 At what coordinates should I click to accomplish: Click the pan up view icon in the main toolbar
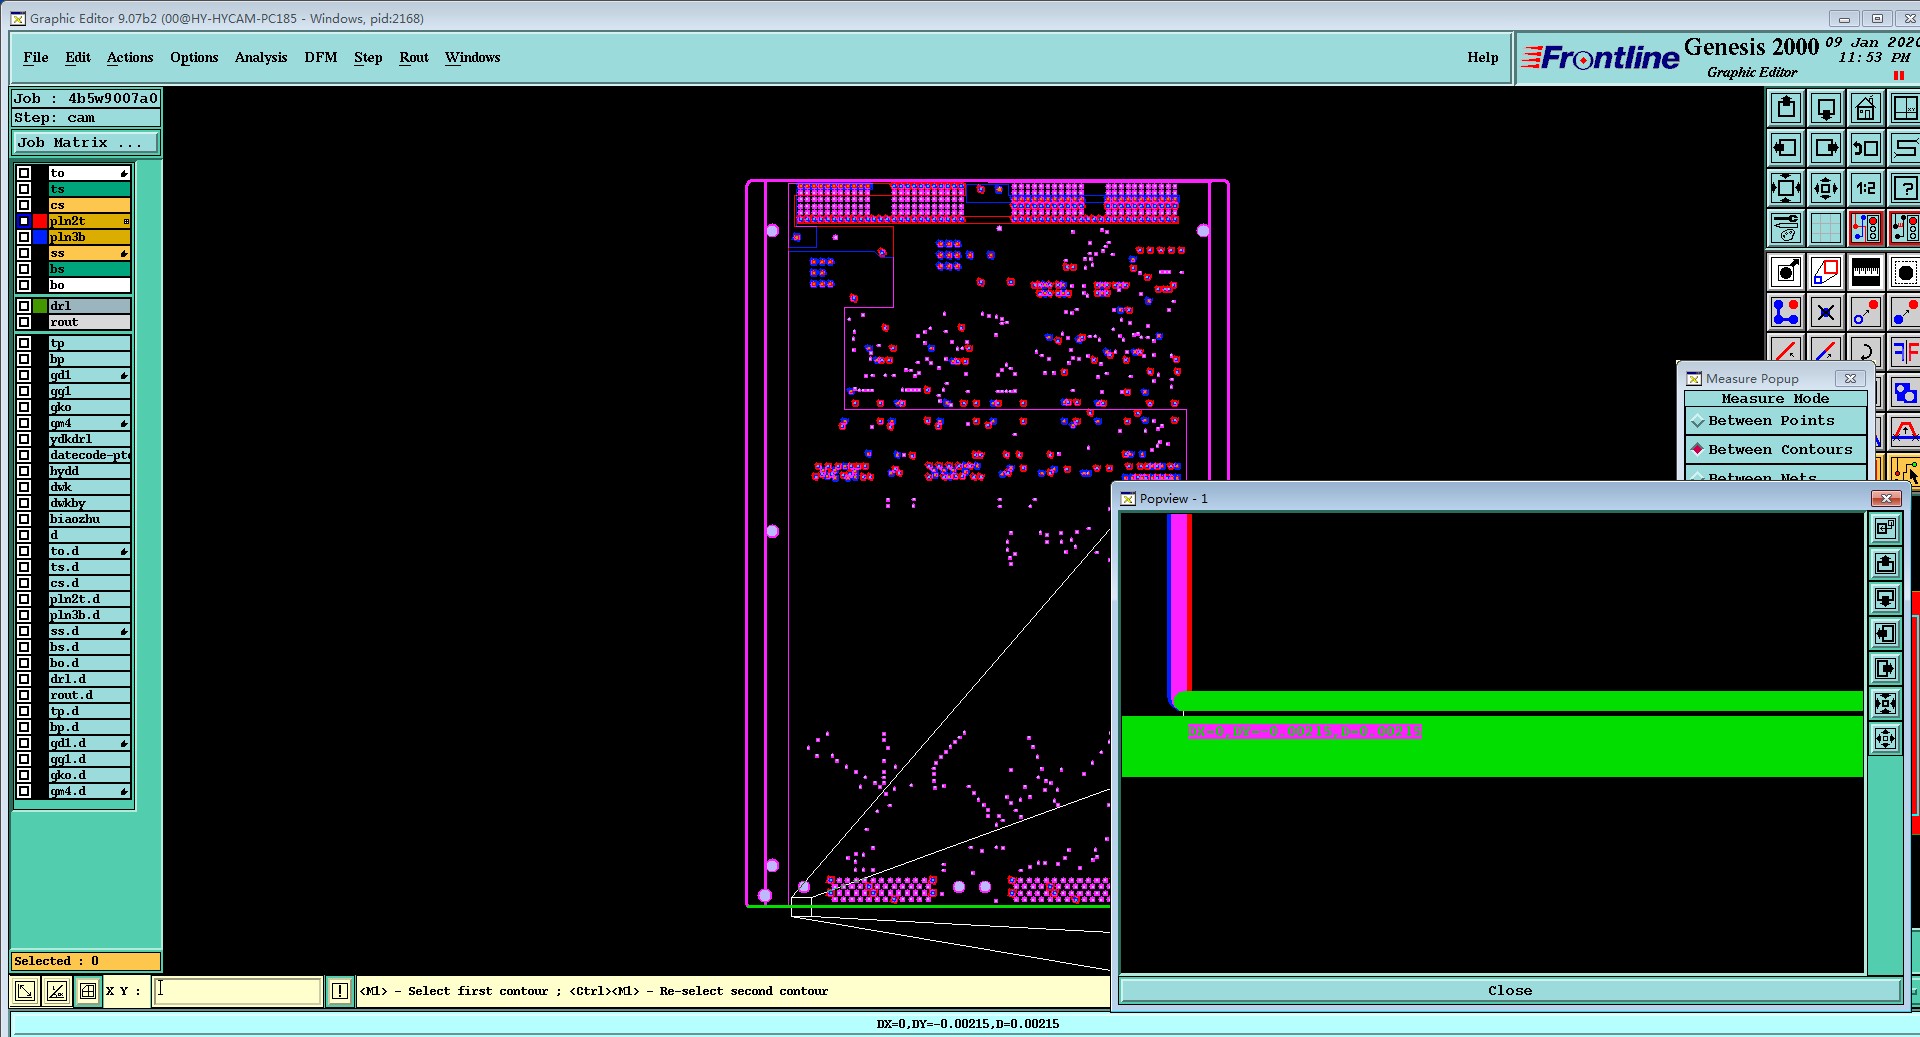(1786, 108)
